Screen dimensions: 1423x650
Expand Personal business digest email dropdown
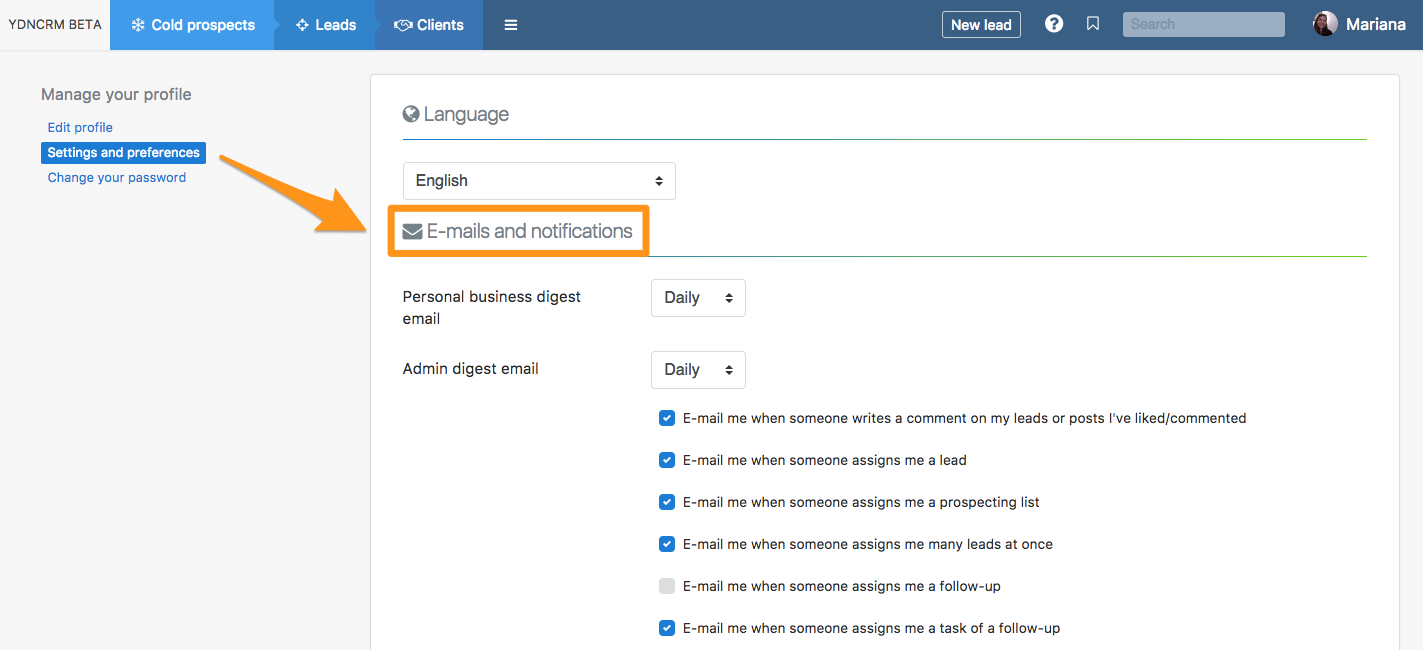click(698, 298)
